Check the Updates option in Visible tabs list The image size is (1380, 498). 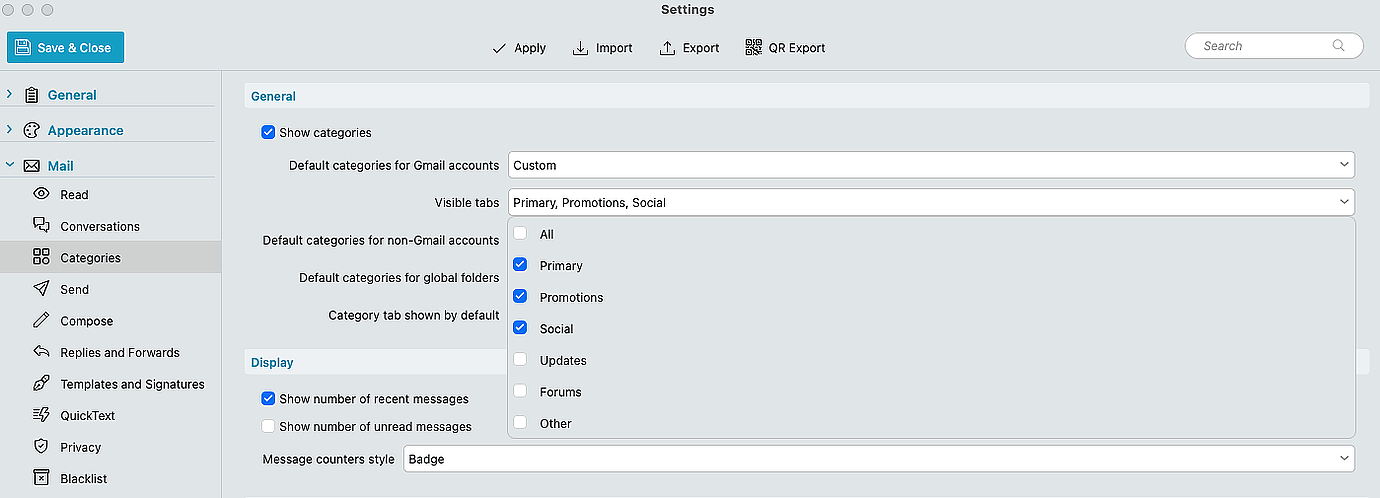coord(520,360)
